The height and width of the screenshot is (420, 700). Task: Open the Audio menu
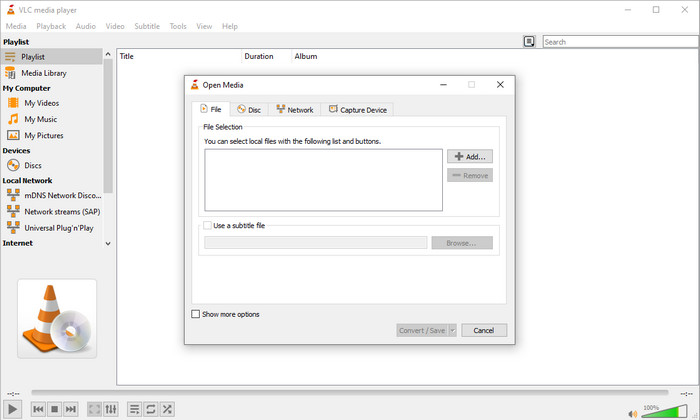tap(86, 26)
